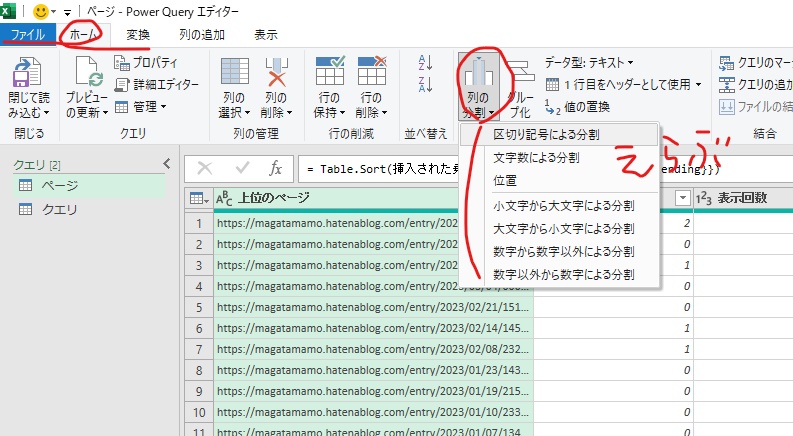Open プロパティ in the query group
This screenshot has height=436, width=793.
click(x=146, y=62)
